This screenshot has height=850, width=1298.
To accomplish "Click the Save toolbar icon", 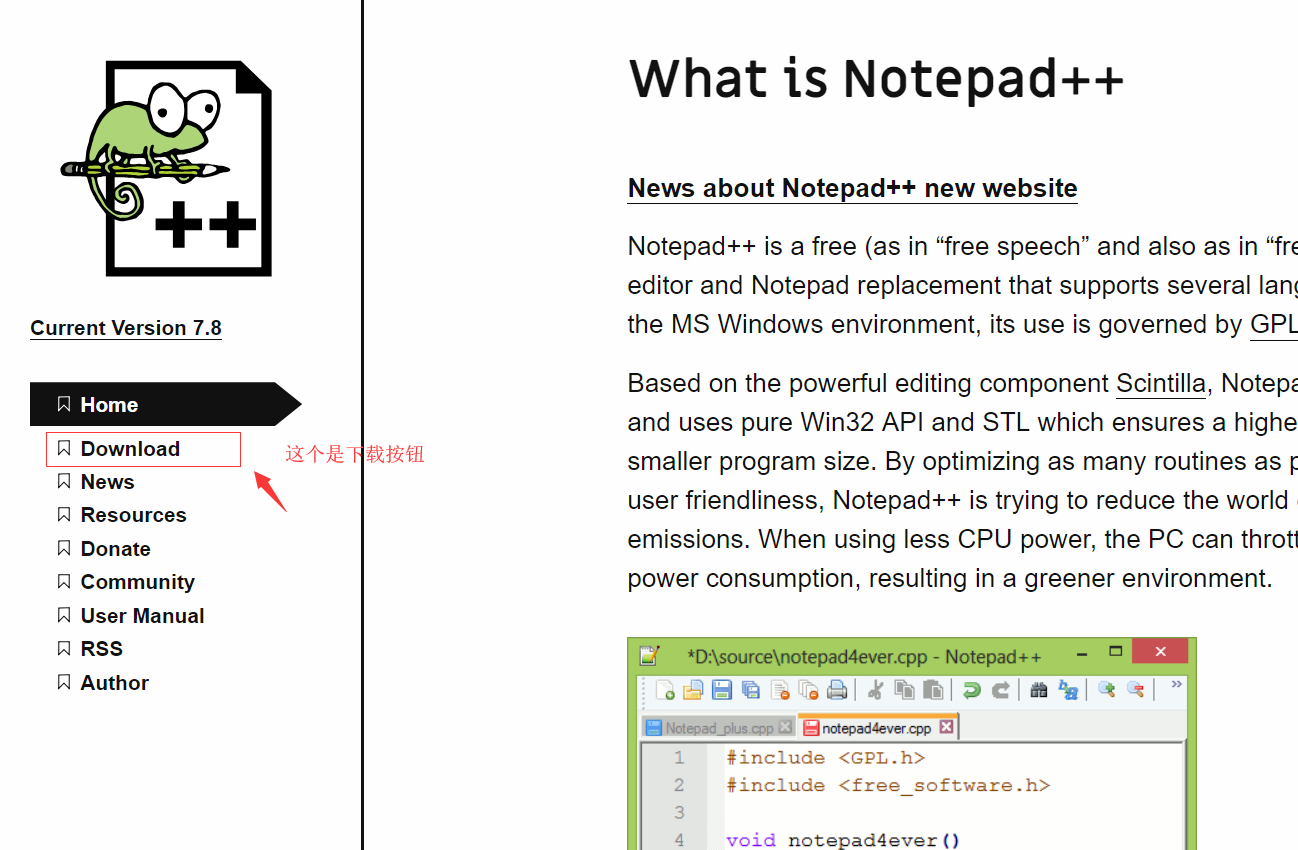I will (x=723, y=689).
